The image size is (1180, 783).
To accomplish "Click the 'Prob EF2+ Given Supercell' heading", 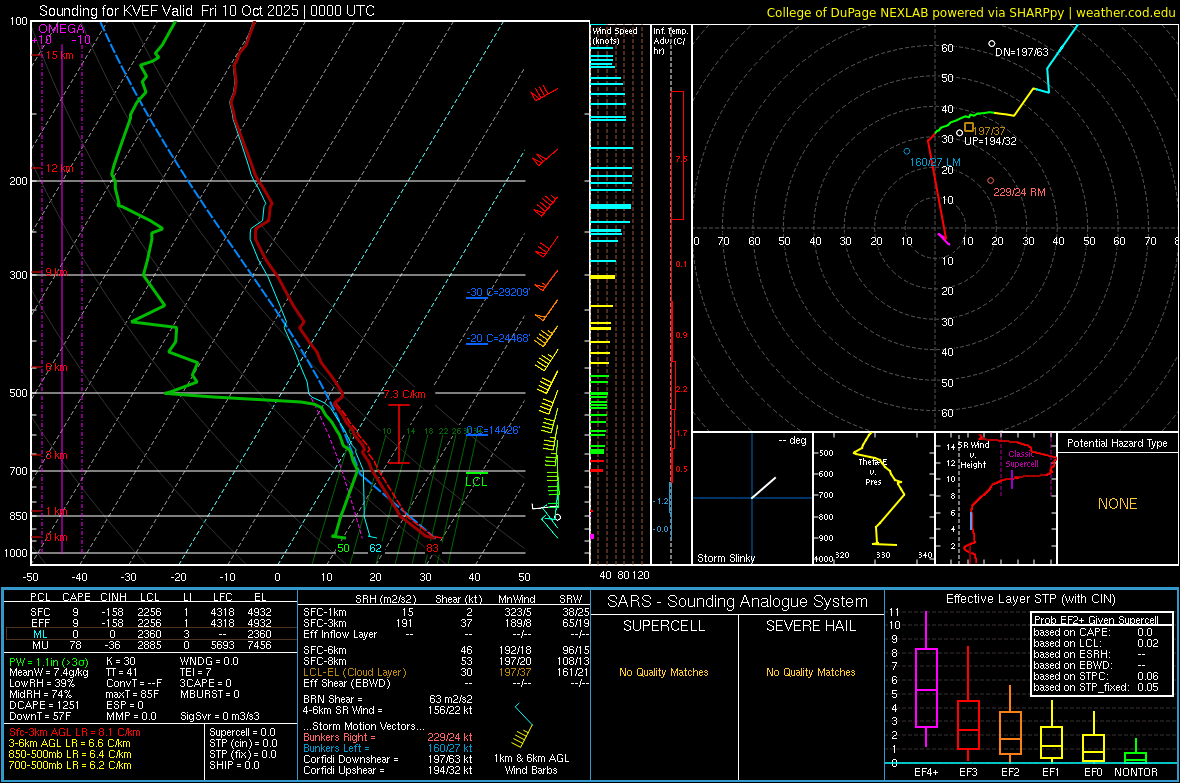I will (x=1096, y=620).
